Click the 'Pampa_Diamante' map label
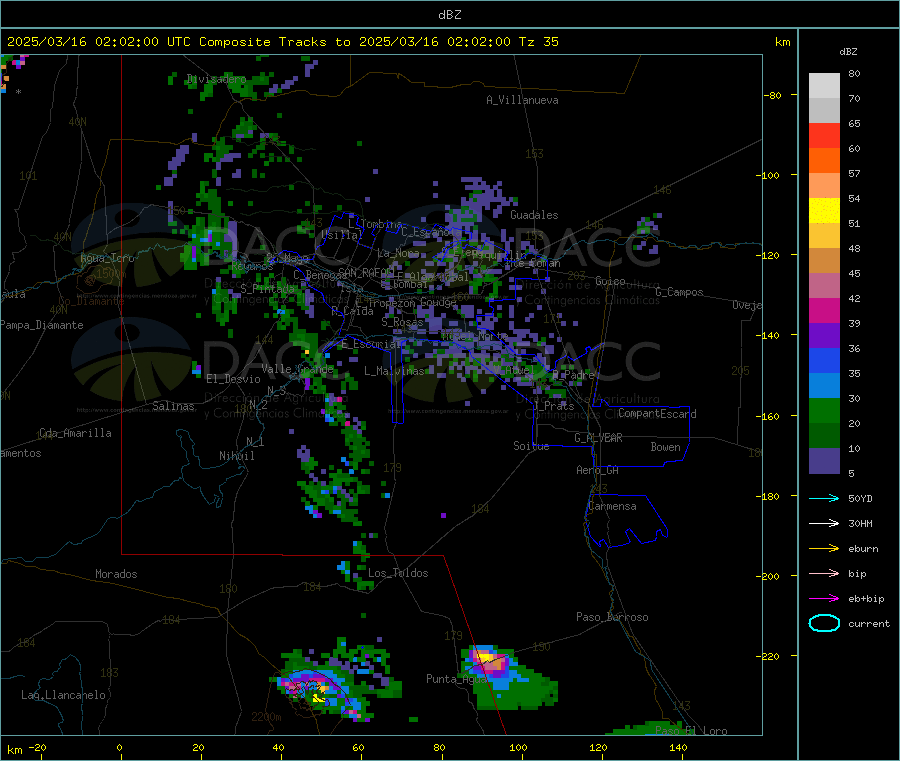The width and height of the screenshot is (900, 761). (41, 325)
